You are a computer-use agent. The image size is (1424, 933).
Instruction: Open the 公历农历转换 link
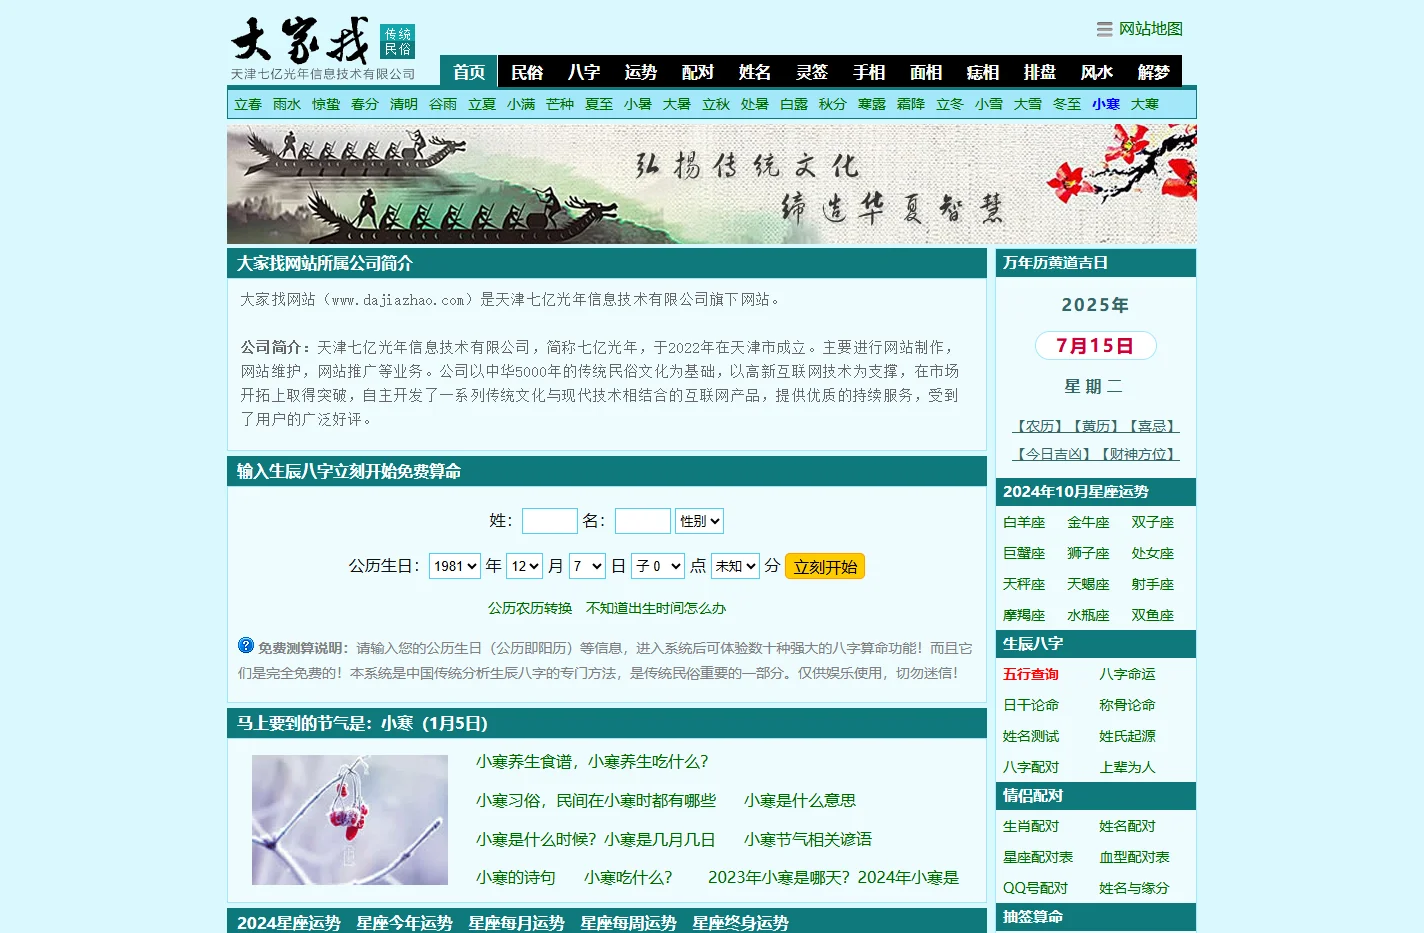click(530, 608)
